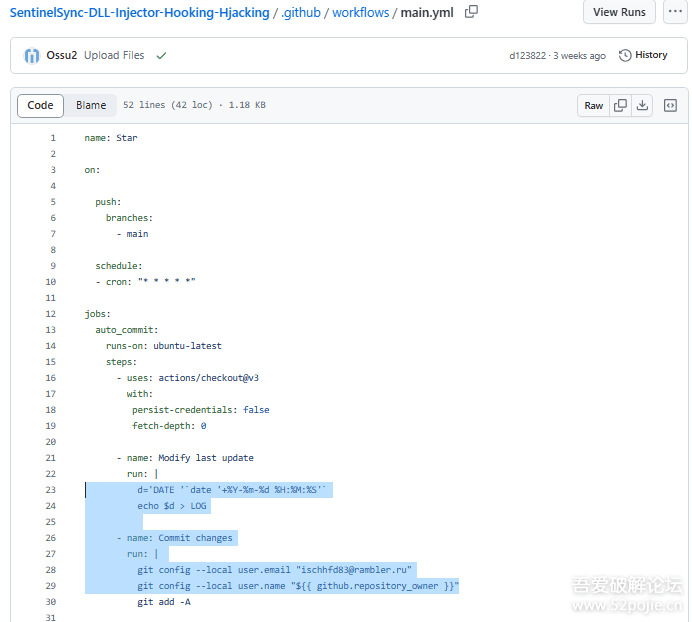
Task: Click 'push:' code line
Action: [108, 202]
